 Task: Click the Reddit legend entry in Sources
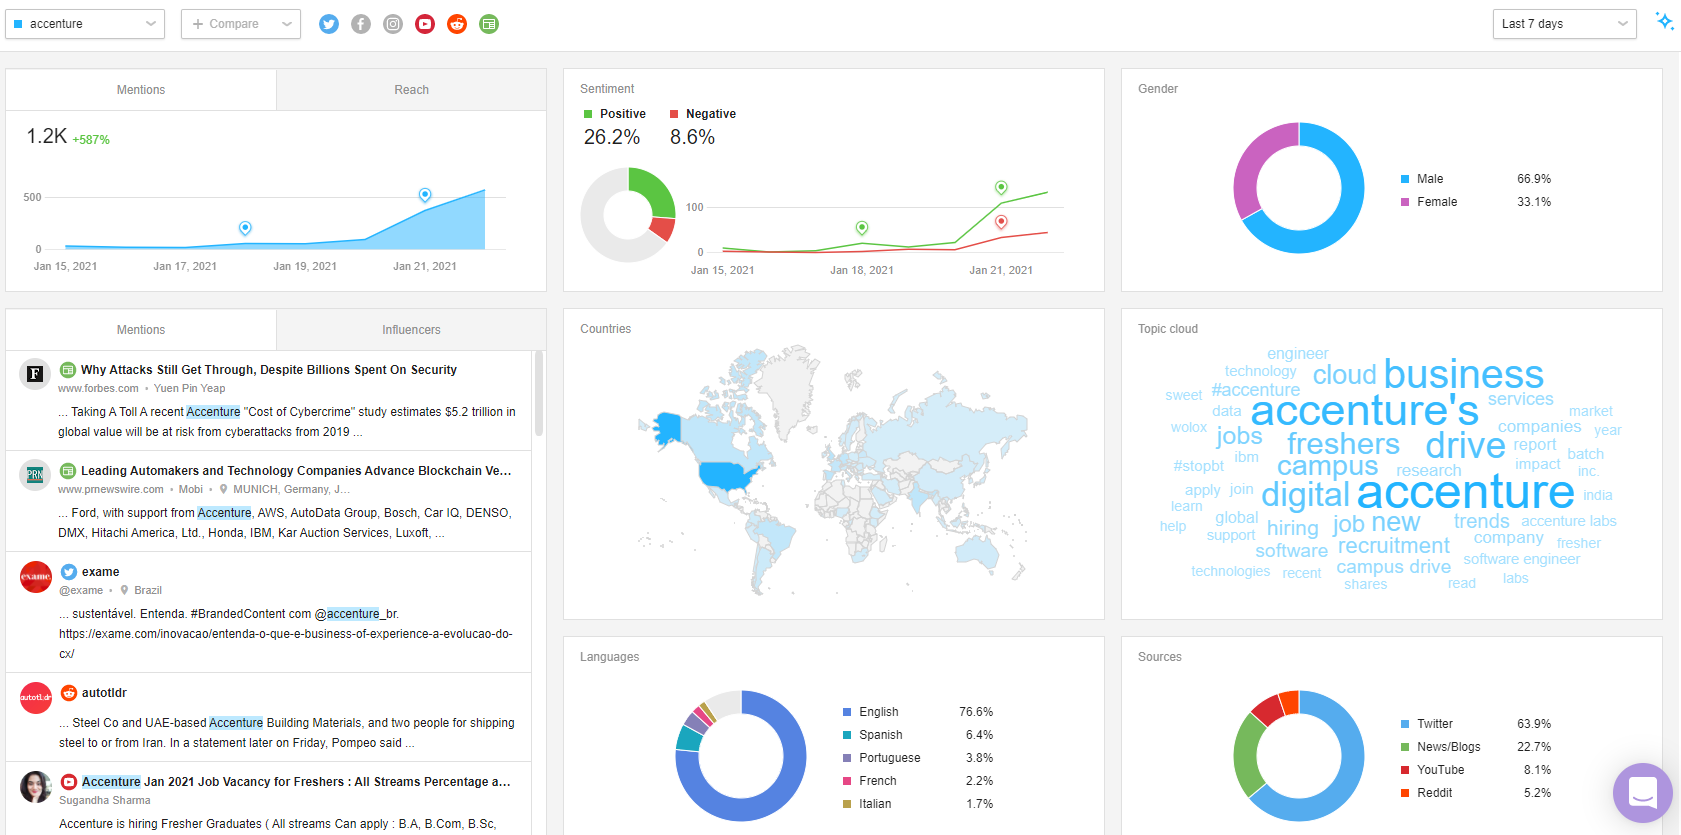coord(1476,793)
